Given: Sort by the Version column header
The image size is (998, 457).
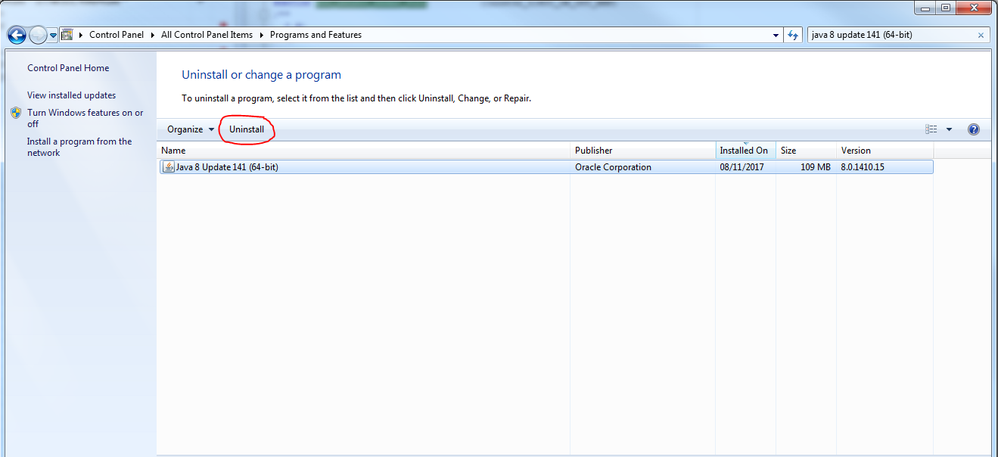Looking at the screenshot, I should 885,151.
